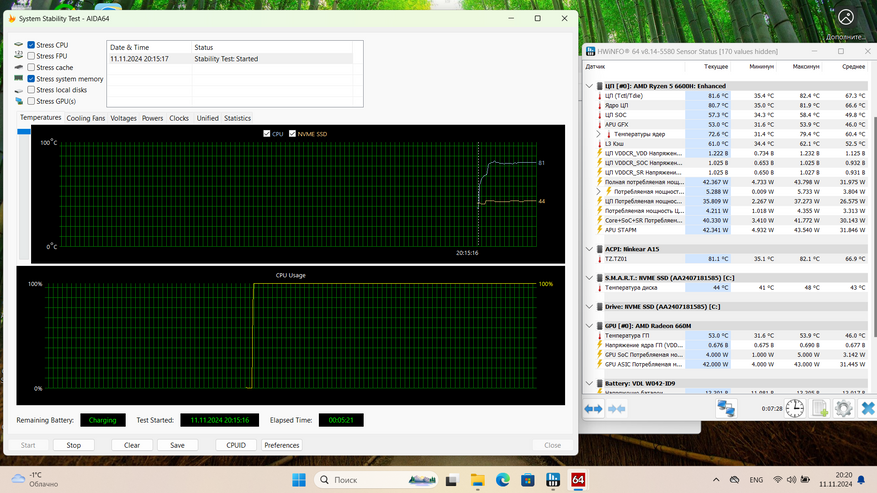Open HWiNFO network remote monitoring icon
The image size is (877, 493).
coord(726,409)
